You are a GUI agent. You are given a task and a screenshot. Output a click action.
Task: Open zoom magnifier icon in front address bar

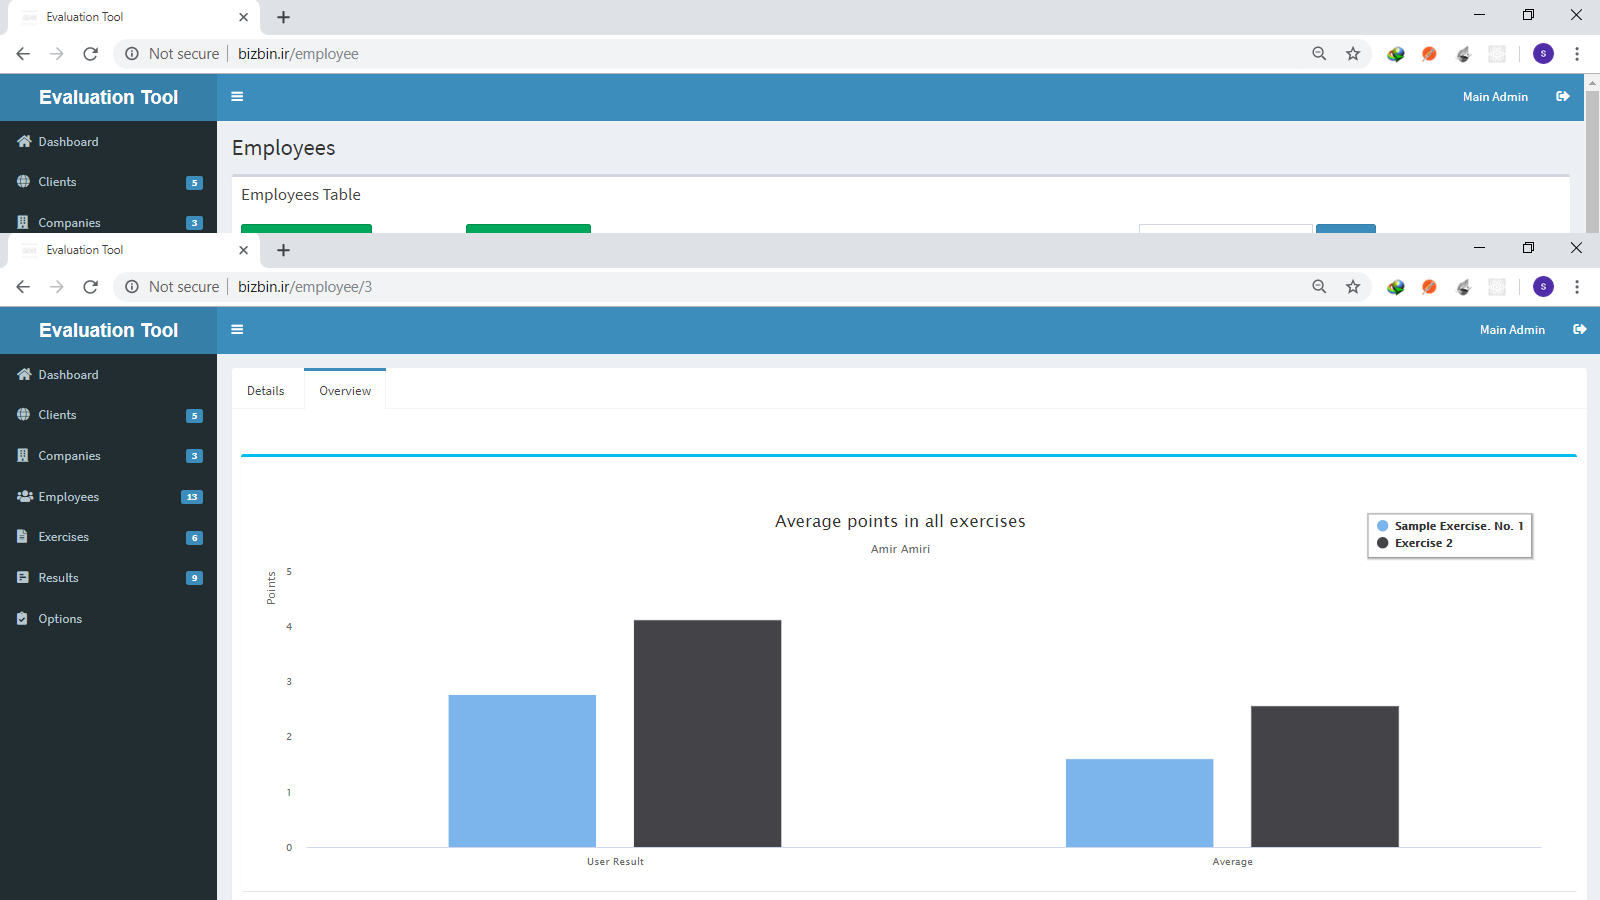[x=1319, y=287]
